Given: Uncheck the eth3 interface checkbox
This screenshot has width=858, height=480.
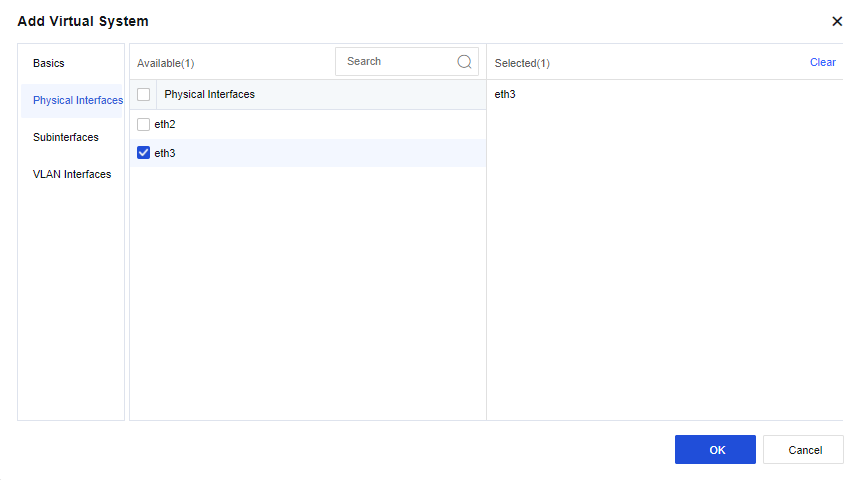Looking at the screenshot, I should tap(144, 153).
